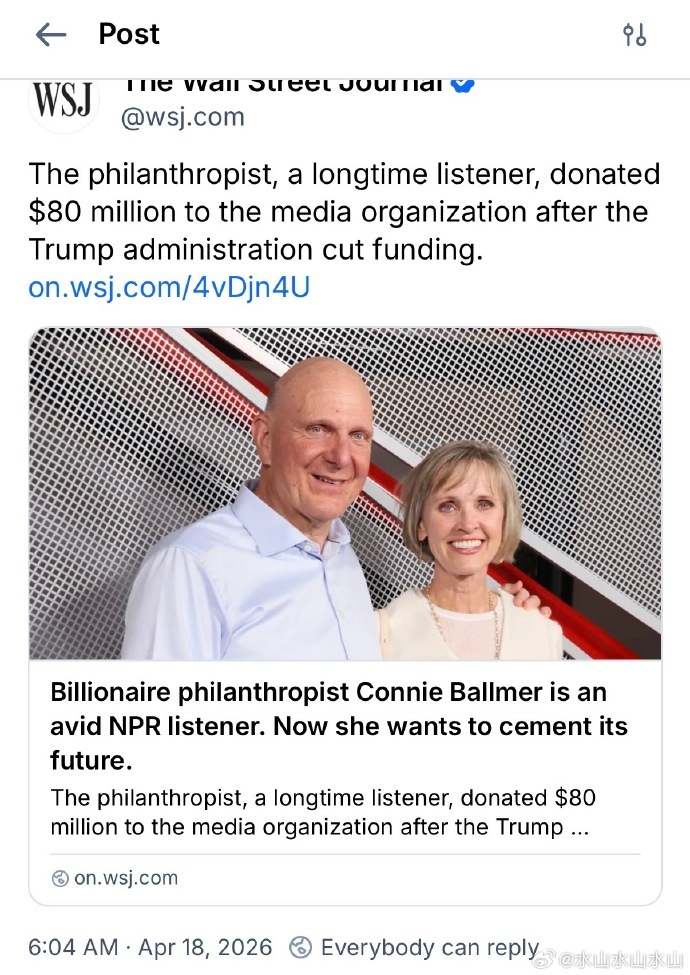690x975 pixels.
Task: Go back using the arrow icon
Action: (x=50, y=35)
